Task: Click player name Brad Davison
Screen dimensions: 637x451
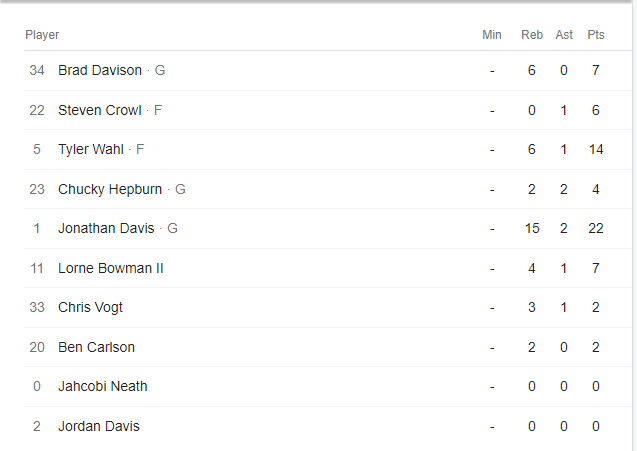Action: tap(100, 71)
